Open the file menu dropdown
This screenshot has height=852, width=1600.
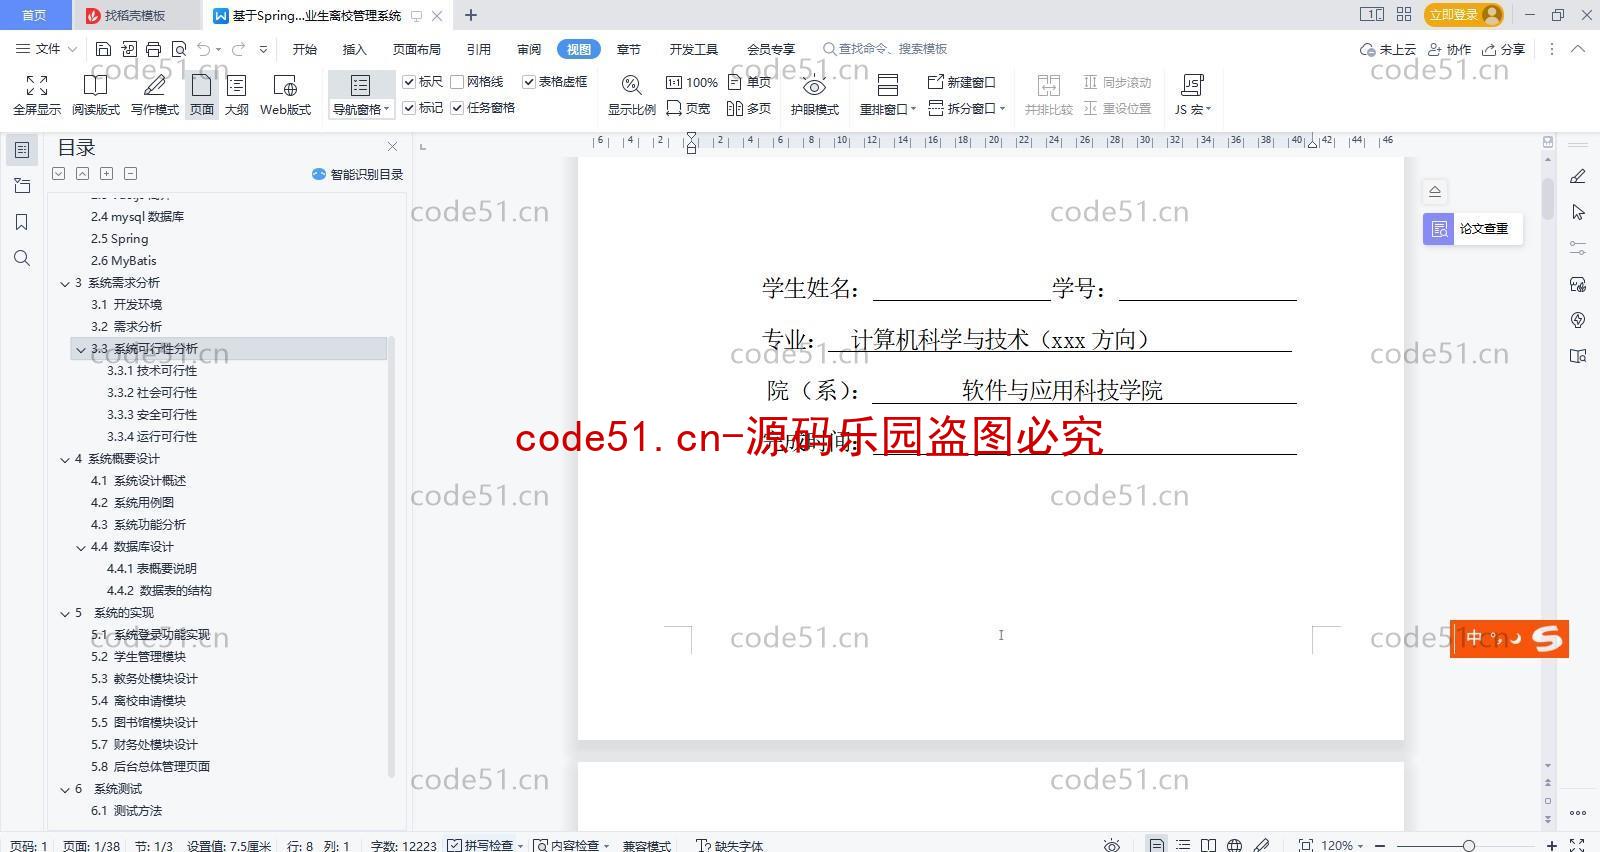tap(46, 49)
